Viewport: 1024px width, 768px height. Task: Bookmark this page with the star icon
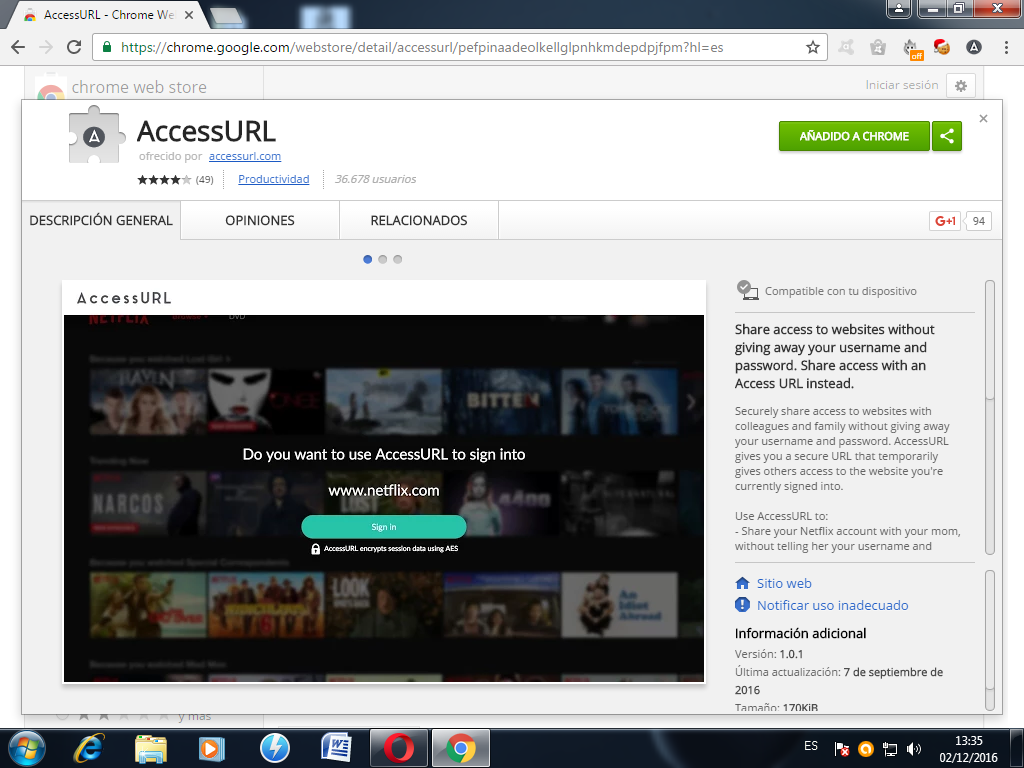pos(812,47)
